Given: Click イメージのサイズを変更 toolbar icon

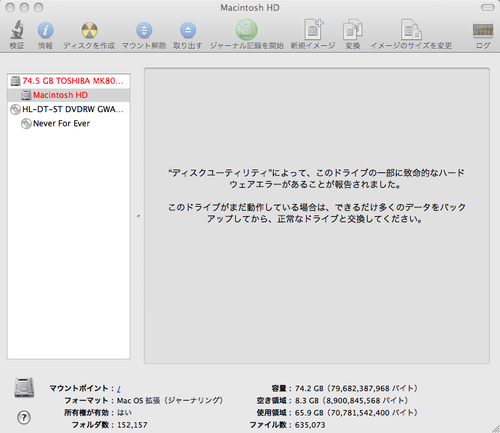Looking at the screenshot, I should click(x=411, y=30).
